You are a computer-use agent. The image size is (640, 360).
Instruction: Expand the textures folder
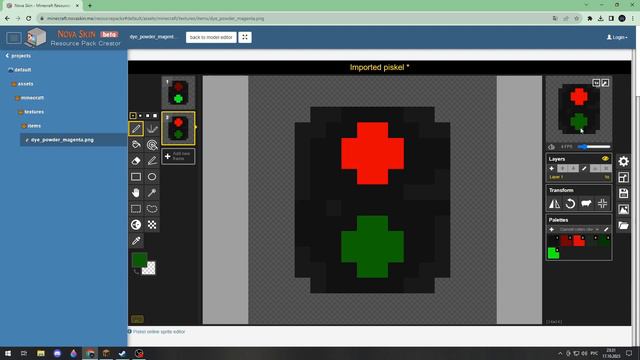31,112
